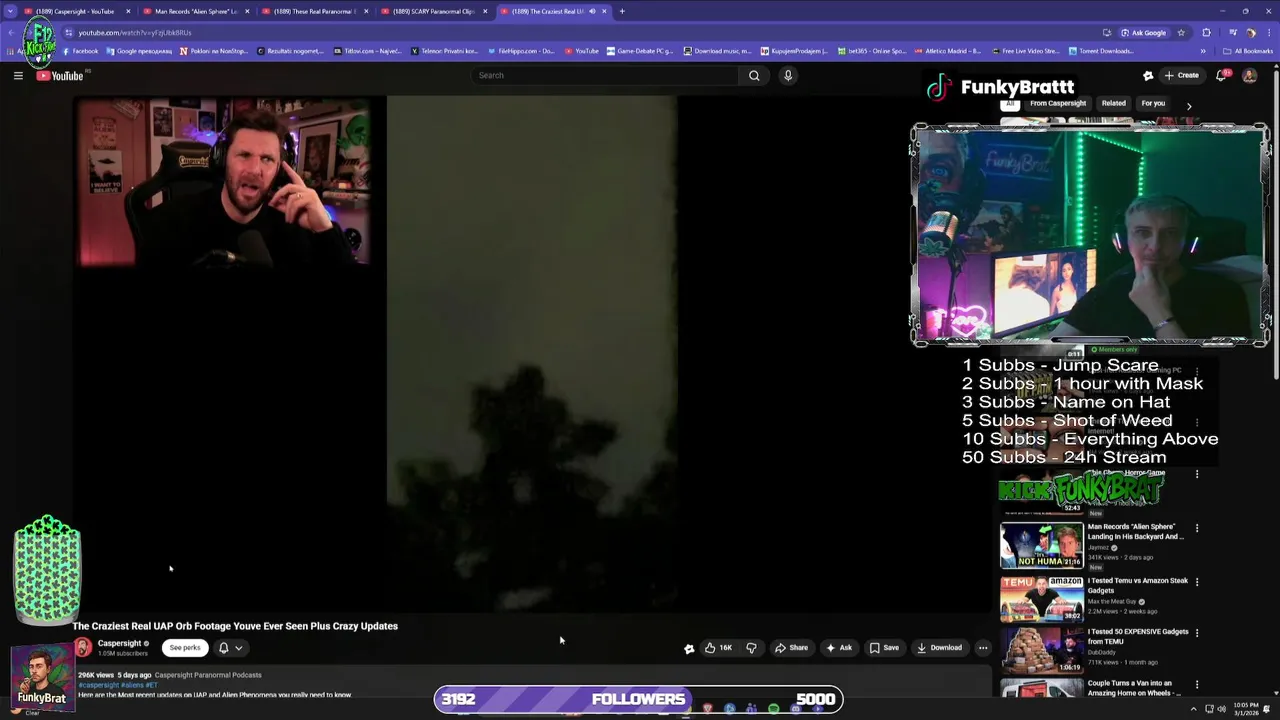Click the Download button
Viewport: 1280px width, 720px height.
click(939, 648)
